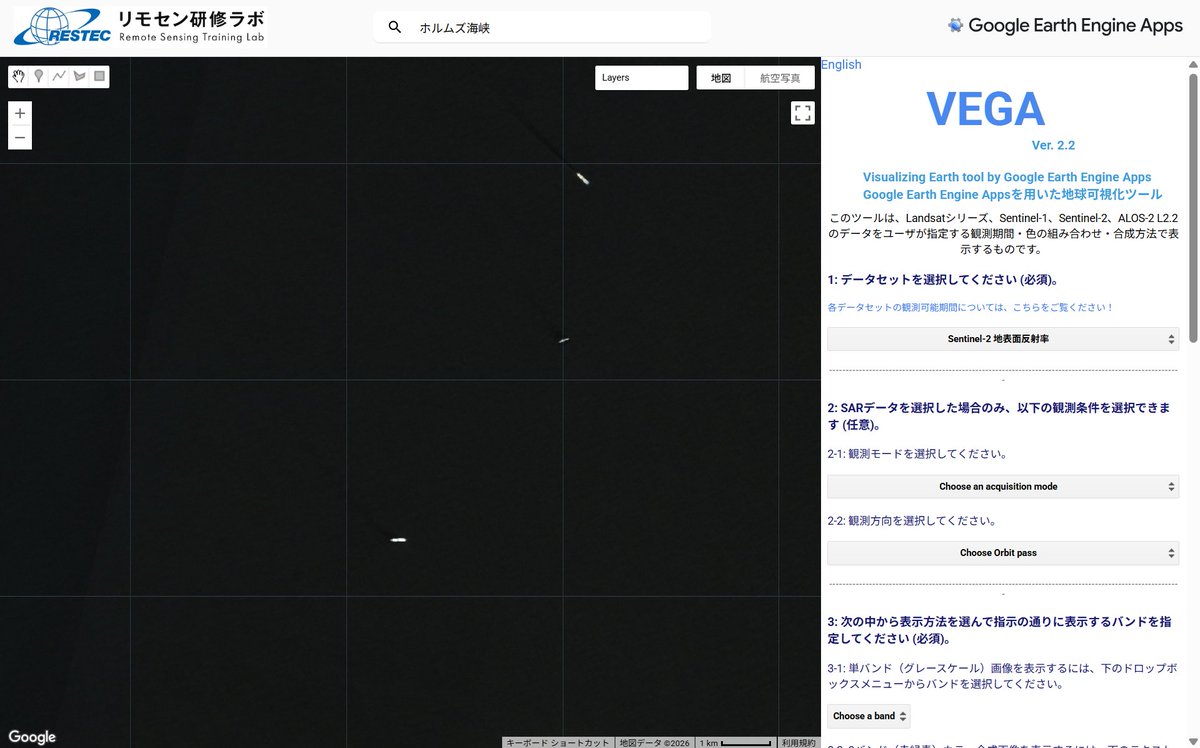This screenshot has height=748, width=1200.
Task: Open the 利用規約 terms link
Action: 798,743
